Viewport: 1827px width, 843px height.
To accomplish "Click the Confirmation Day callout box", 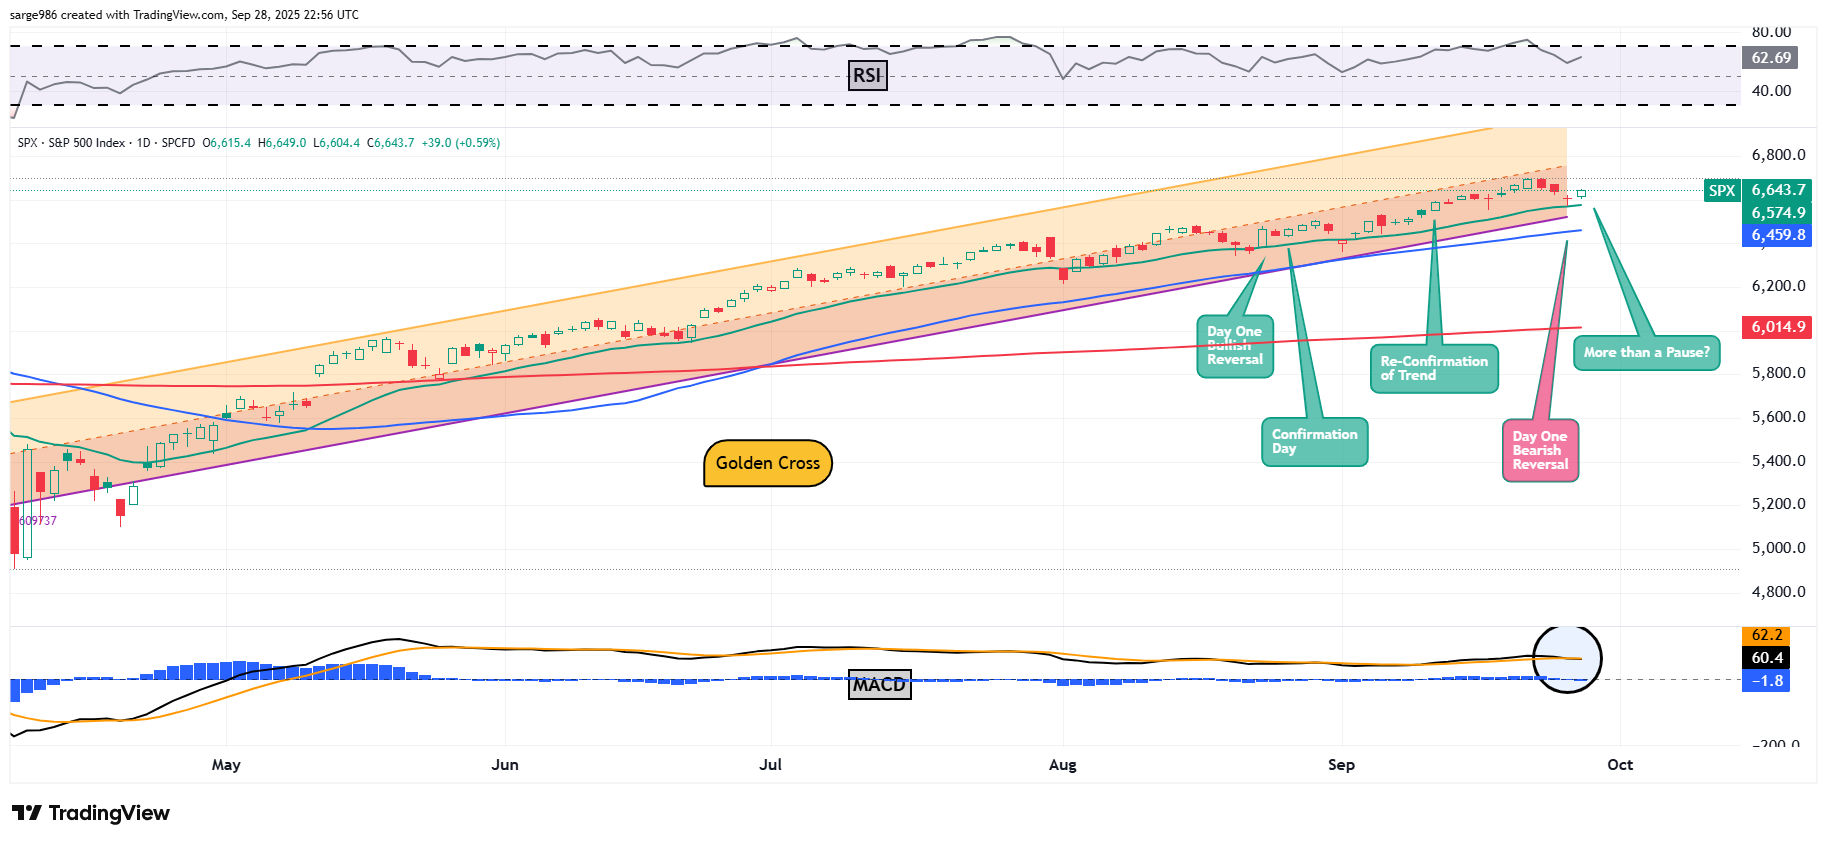I will coord(1314,442).
